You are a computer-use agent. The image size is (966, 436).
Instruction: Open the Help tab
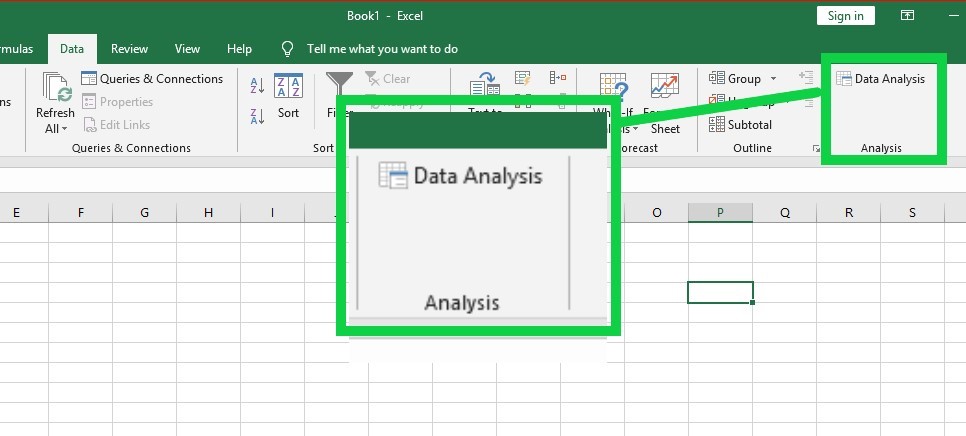(x=239, y=49)
